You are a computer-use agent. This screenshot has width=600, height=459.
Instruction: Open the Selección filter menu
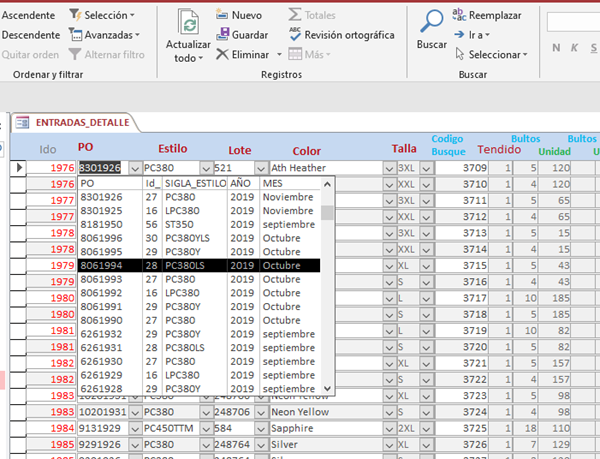click(x=103, y=15)
